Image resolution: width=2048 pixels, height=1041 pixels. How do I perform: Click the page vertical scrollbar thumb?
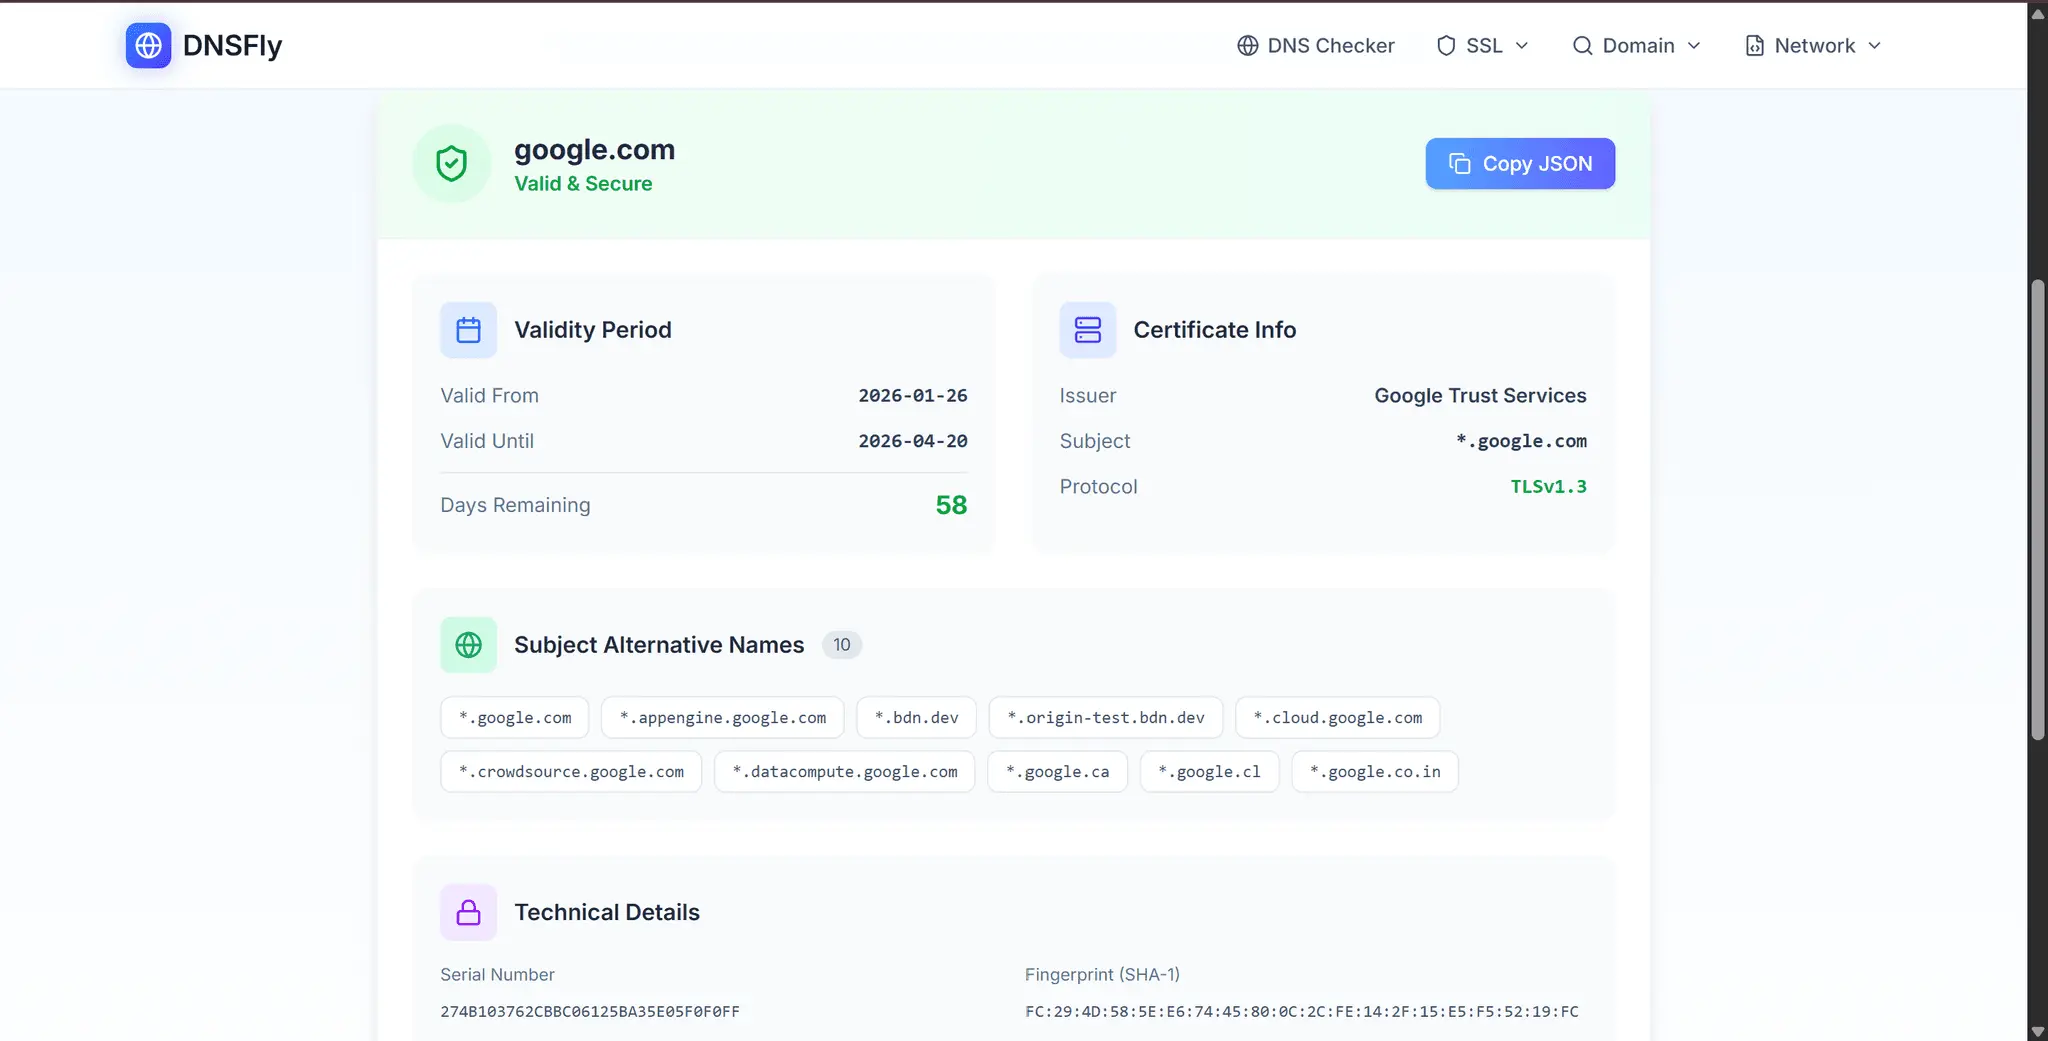coord(2037,510)
